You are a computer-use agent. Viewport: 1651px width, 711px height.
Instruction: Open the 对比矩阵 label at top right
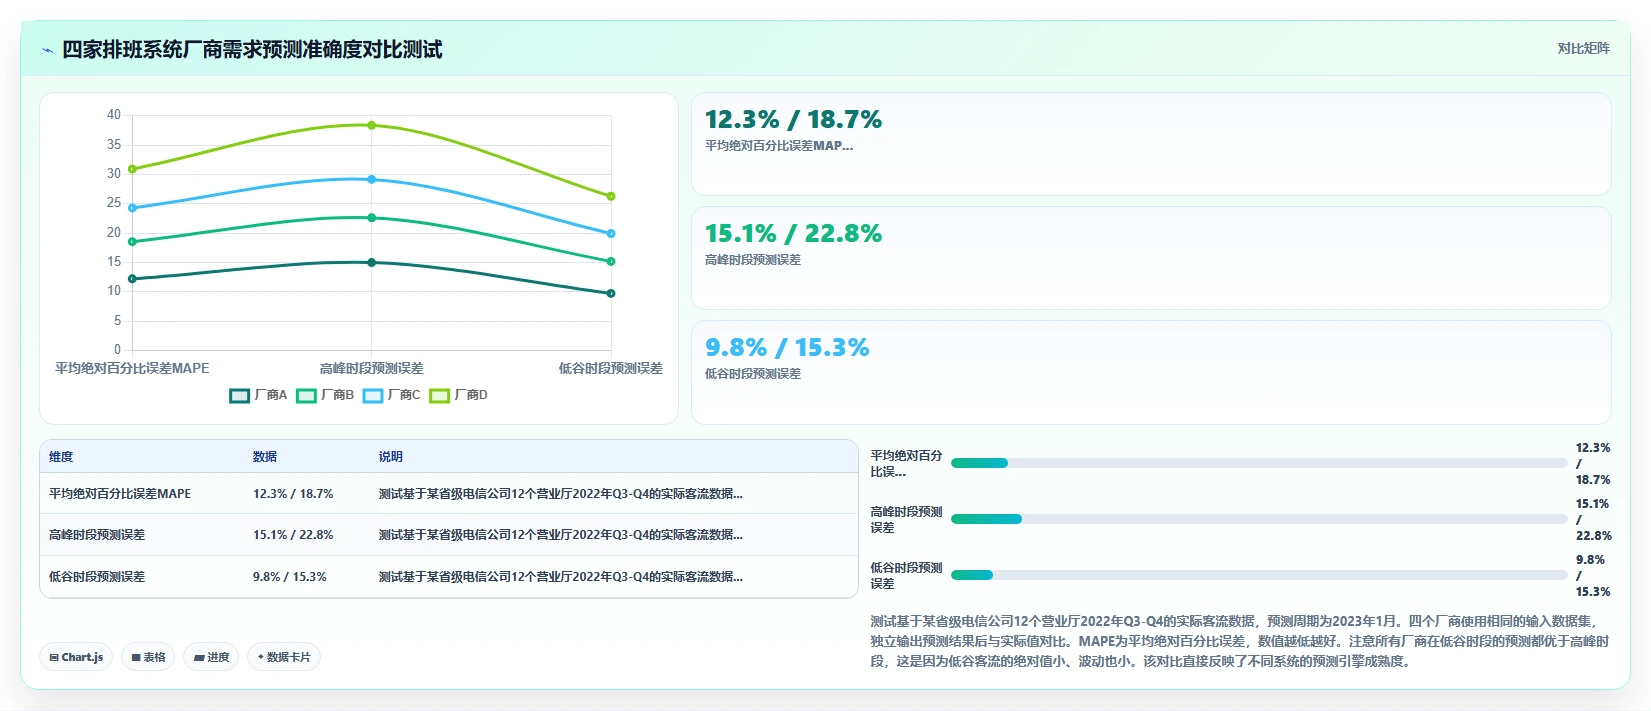[1583, 49]
